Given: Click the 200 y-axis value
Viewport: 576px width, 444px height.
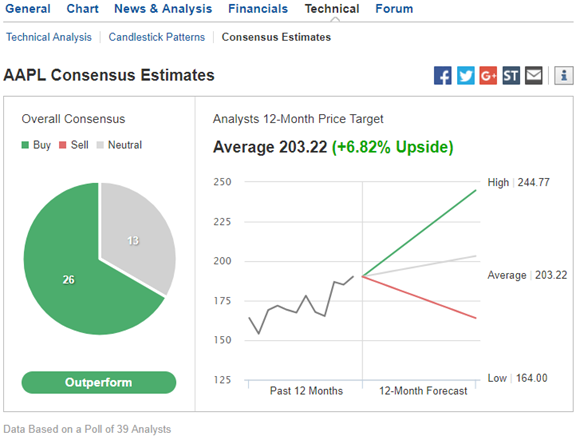Looking at the screenshot, I should [x=223, y=261].
